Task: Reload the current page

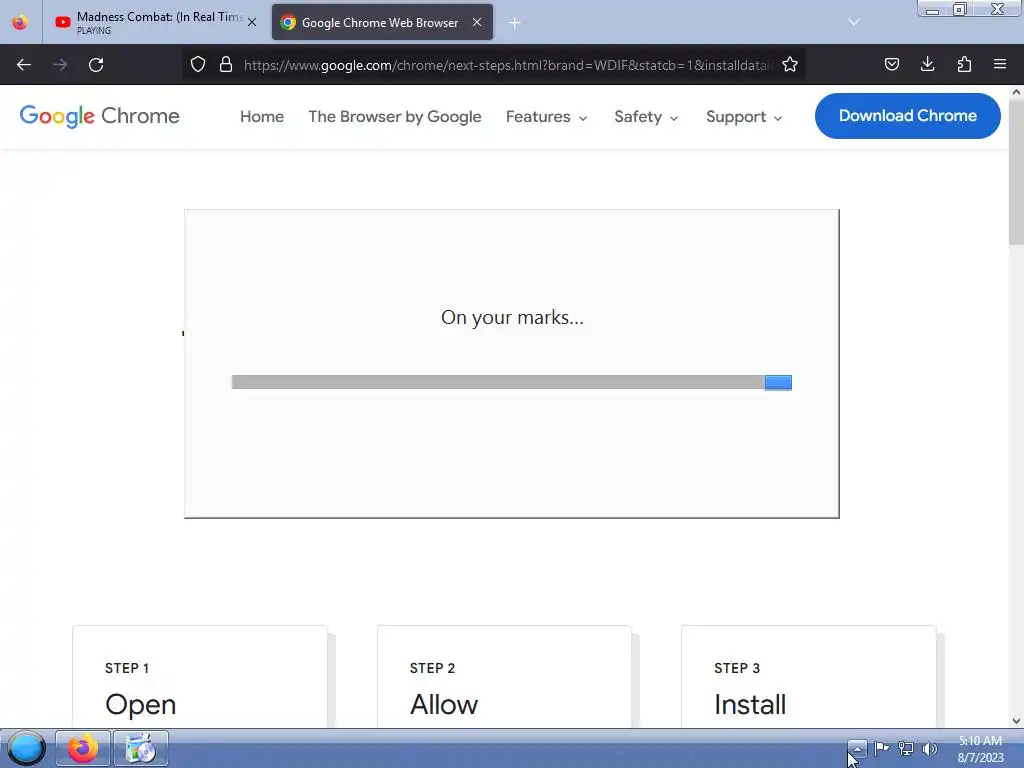Action: pyautogui.click(x=96, y=65)
